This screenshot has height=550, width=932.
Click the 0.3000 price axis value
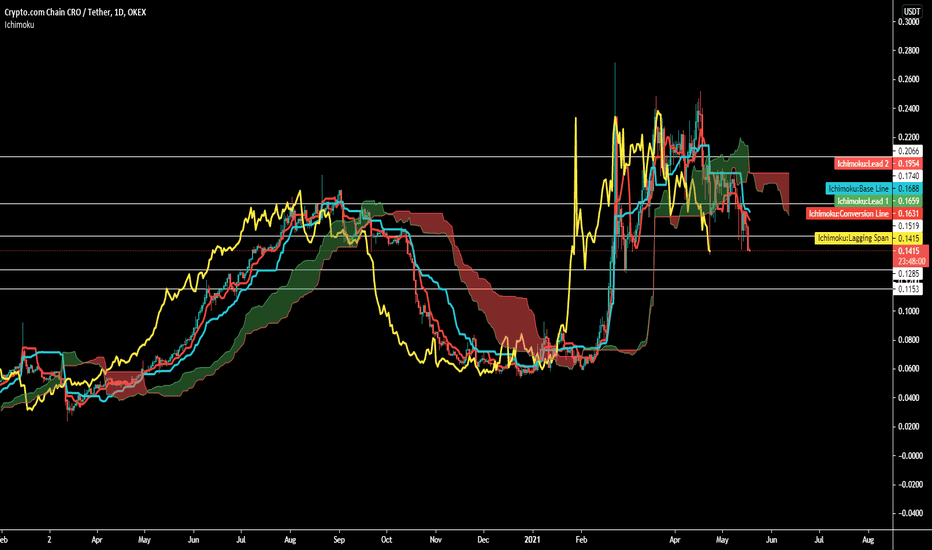pos(908,22)
